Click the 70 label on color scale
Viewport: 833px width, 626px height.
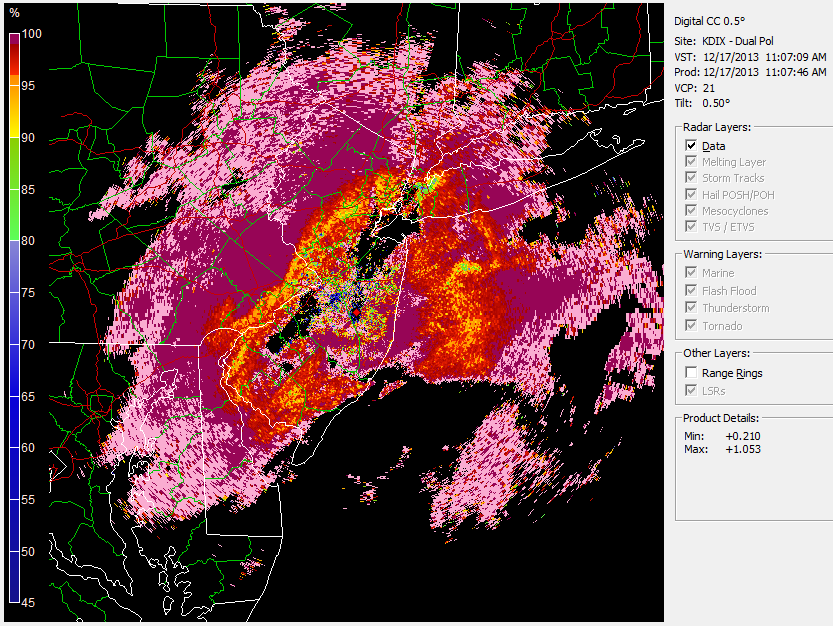[x=28, y=344]
